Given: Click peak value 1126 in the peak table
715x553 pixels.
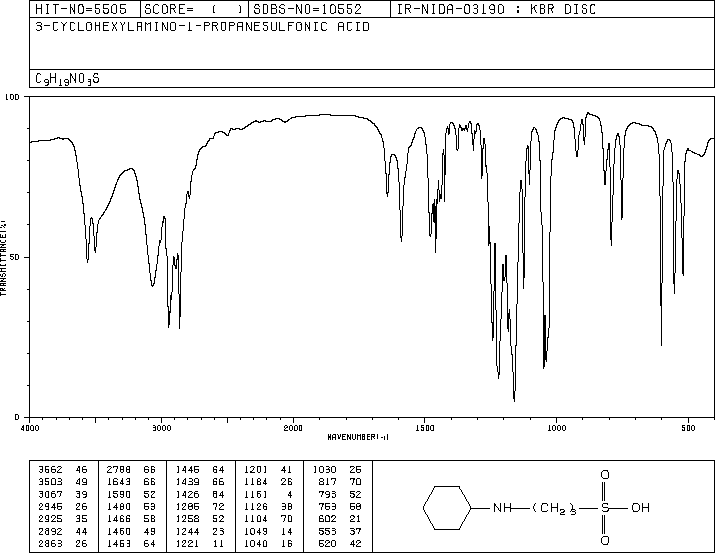Looking at the screenshot, I should pos(256,506).
